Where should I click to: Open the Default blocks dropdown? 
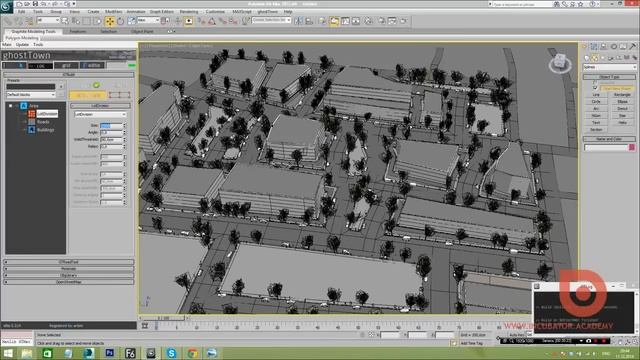click(31, 95)
